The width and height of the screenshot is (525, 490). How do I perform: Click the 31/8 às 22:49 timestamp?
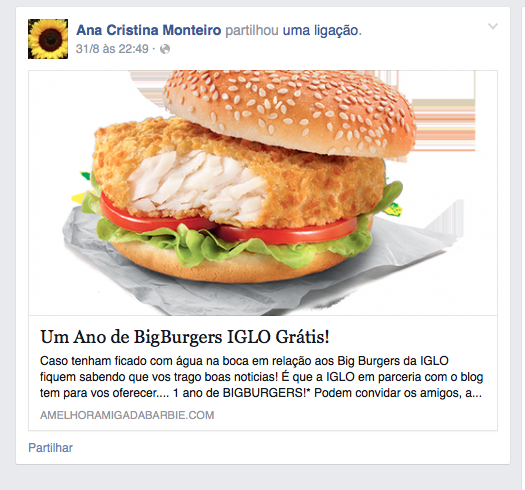click(x=112, y=49)
